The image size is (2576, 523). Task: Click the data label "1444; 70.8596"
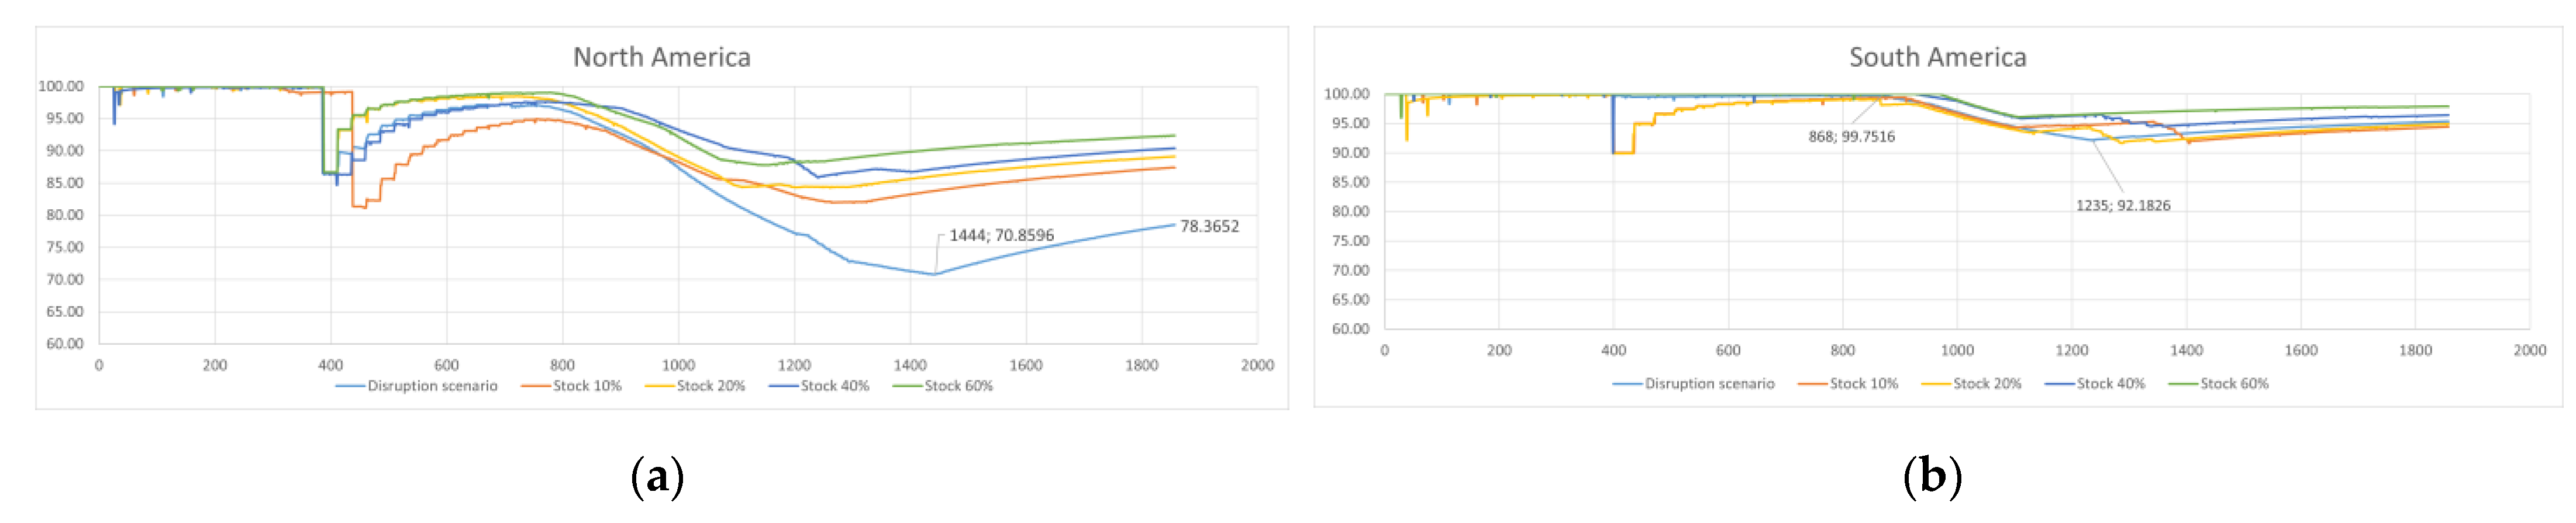[x=1001, y=236]
